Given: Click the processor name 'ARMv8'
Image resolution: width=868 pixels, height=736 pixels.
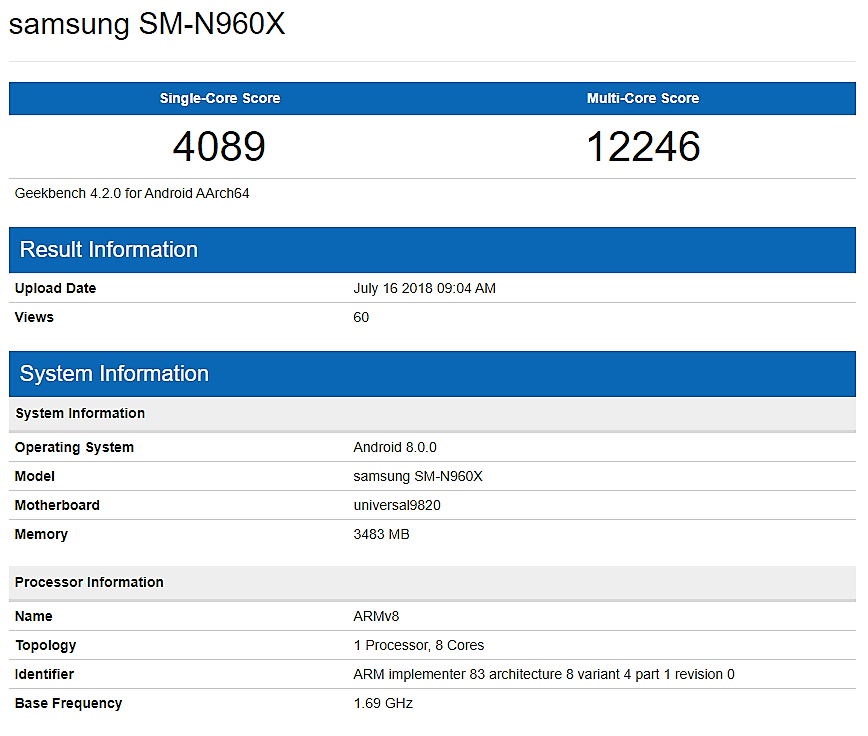Looking at the screenshot, I should click(x=376, y=616).
